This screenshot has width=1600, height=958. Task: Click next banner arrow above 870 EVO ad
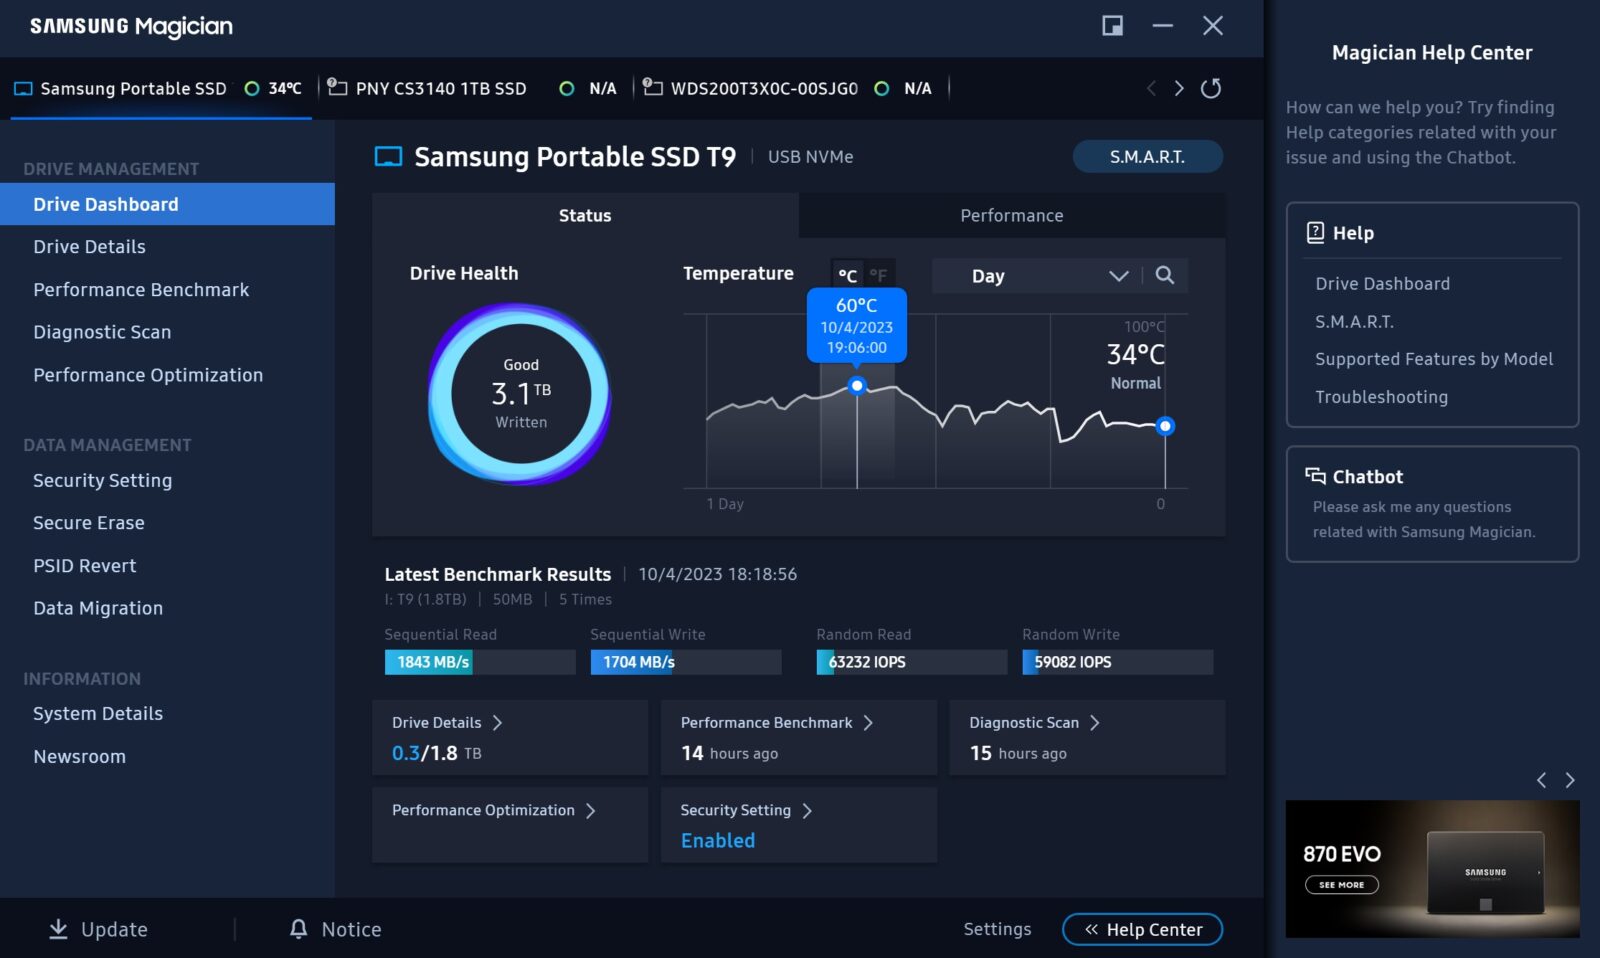tap(1570, 780)
